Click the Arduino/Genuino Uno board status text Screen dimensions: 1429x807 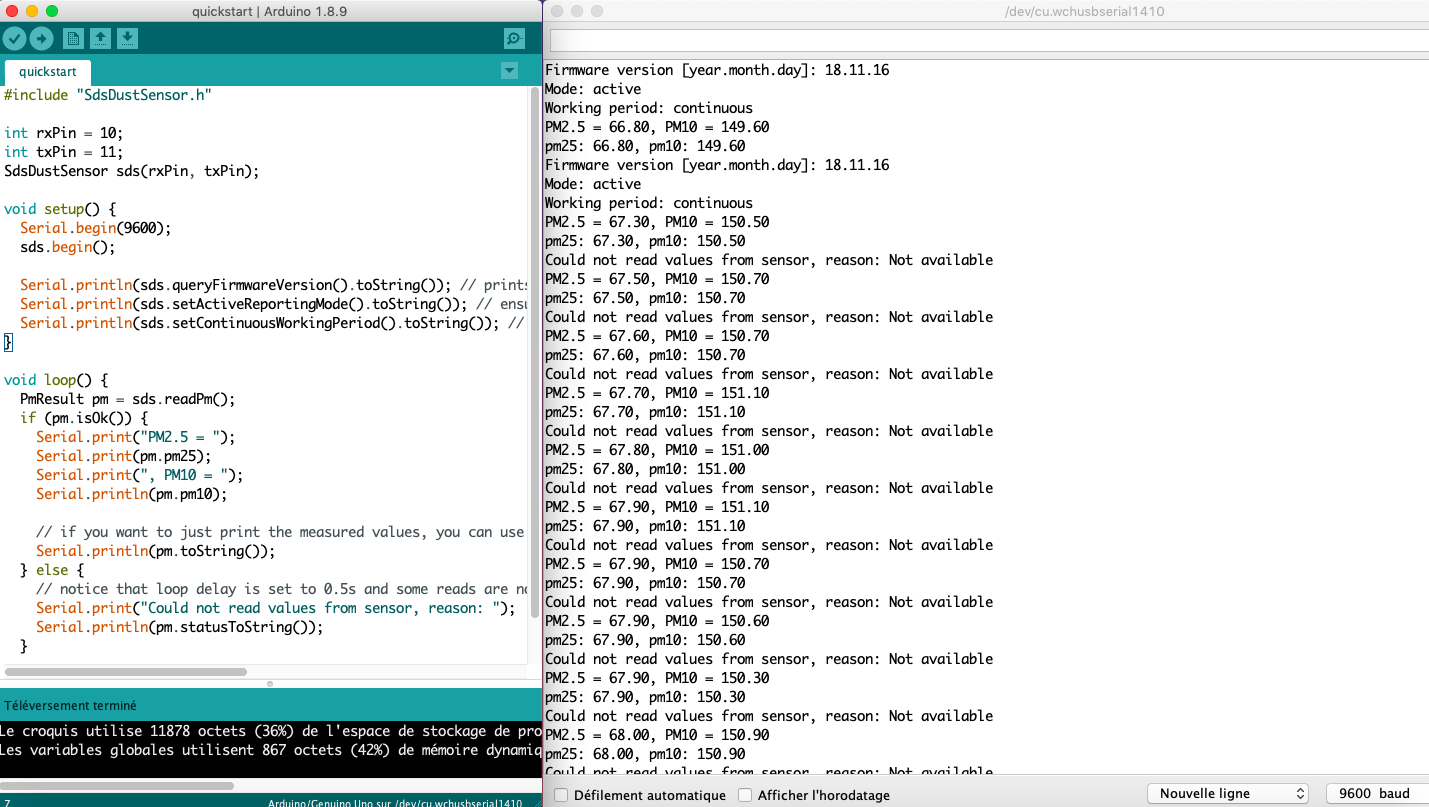tap(395, 803)
